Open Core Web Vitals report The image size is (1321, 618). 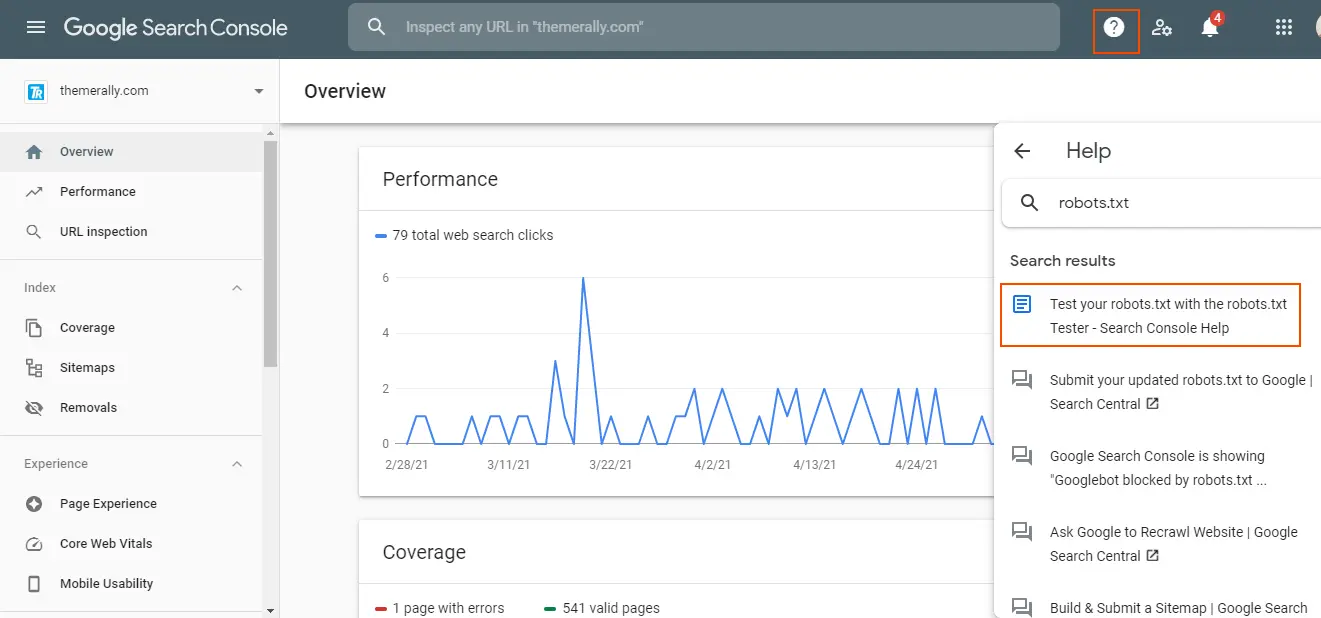click(x=131, y=544)
